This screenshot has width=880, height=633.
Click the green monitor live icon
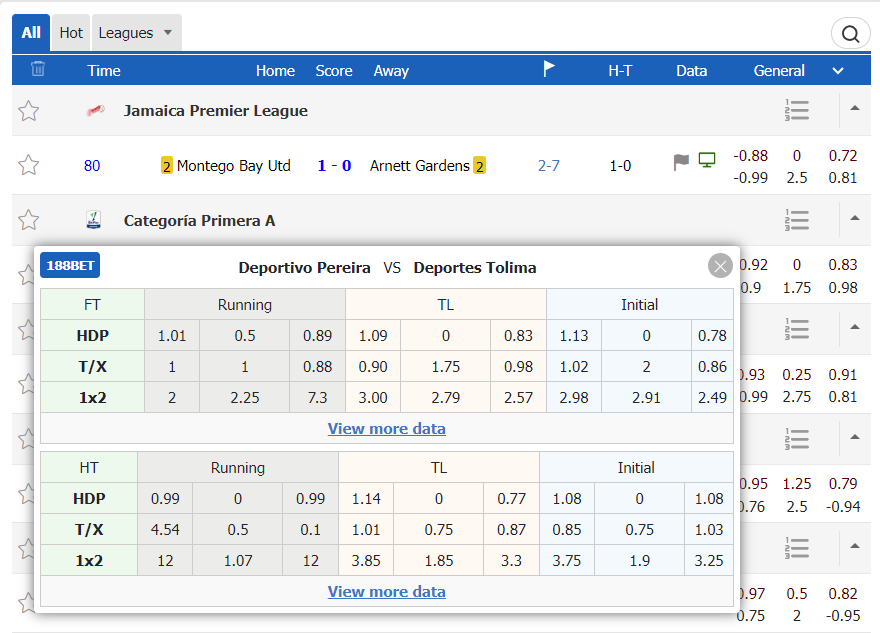pos(707,161)
